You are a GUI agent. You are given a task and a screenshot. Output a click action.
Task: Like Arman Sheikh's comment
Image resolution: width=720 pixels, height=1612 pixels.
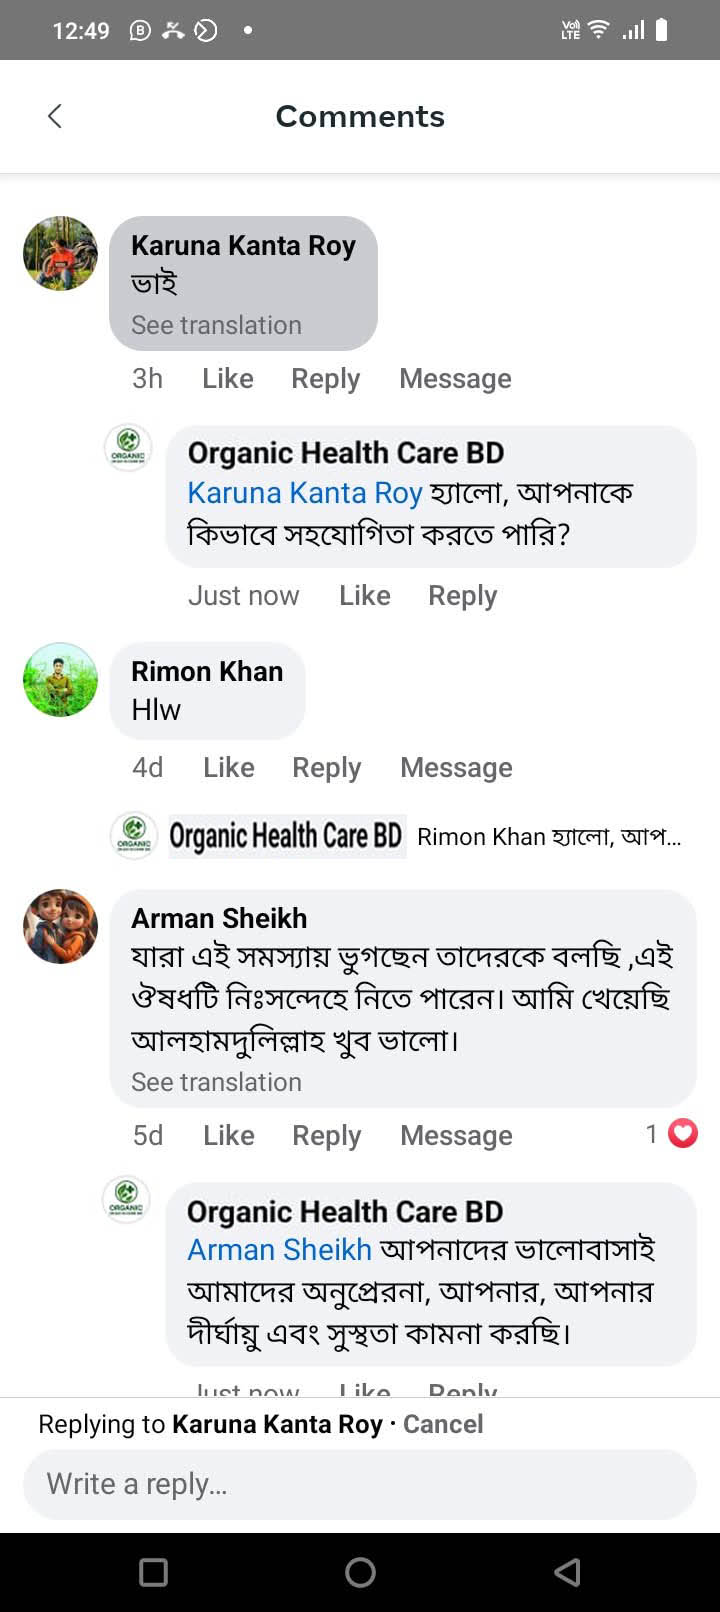tap(229, 1136)
